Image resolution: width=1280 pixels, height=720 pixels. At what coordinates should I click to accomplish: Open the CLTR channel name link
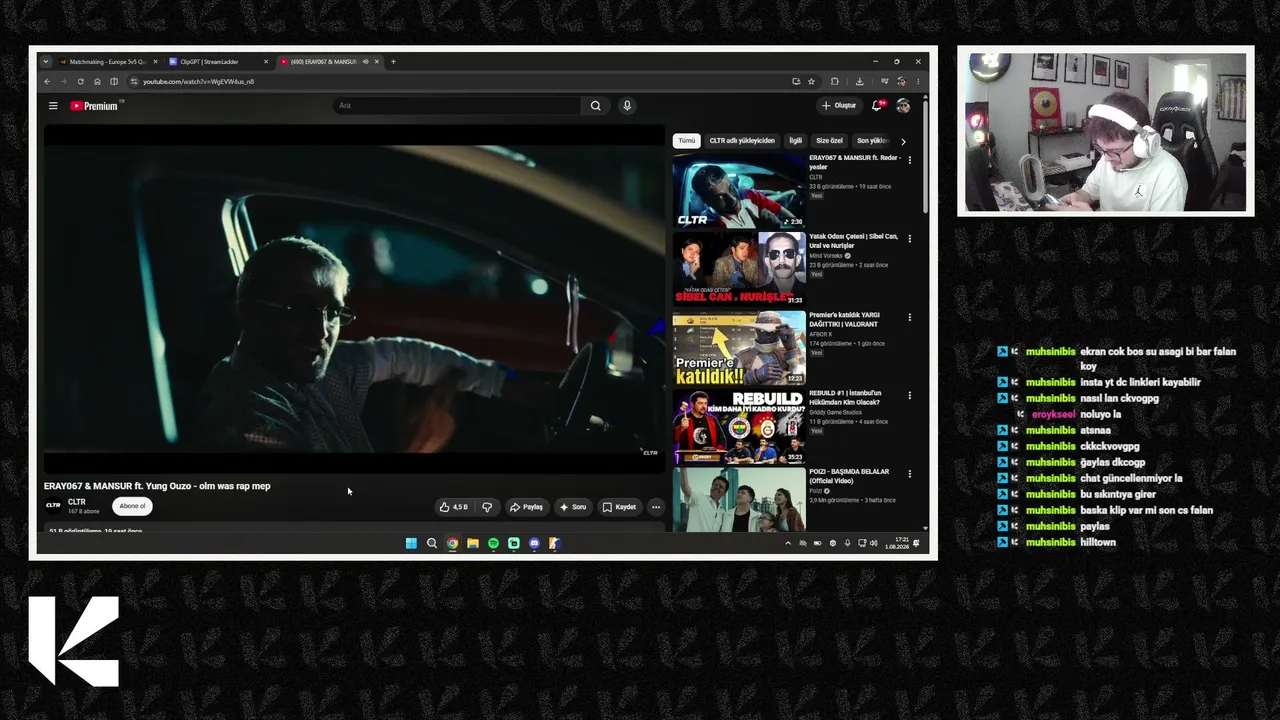pos(77,502)
